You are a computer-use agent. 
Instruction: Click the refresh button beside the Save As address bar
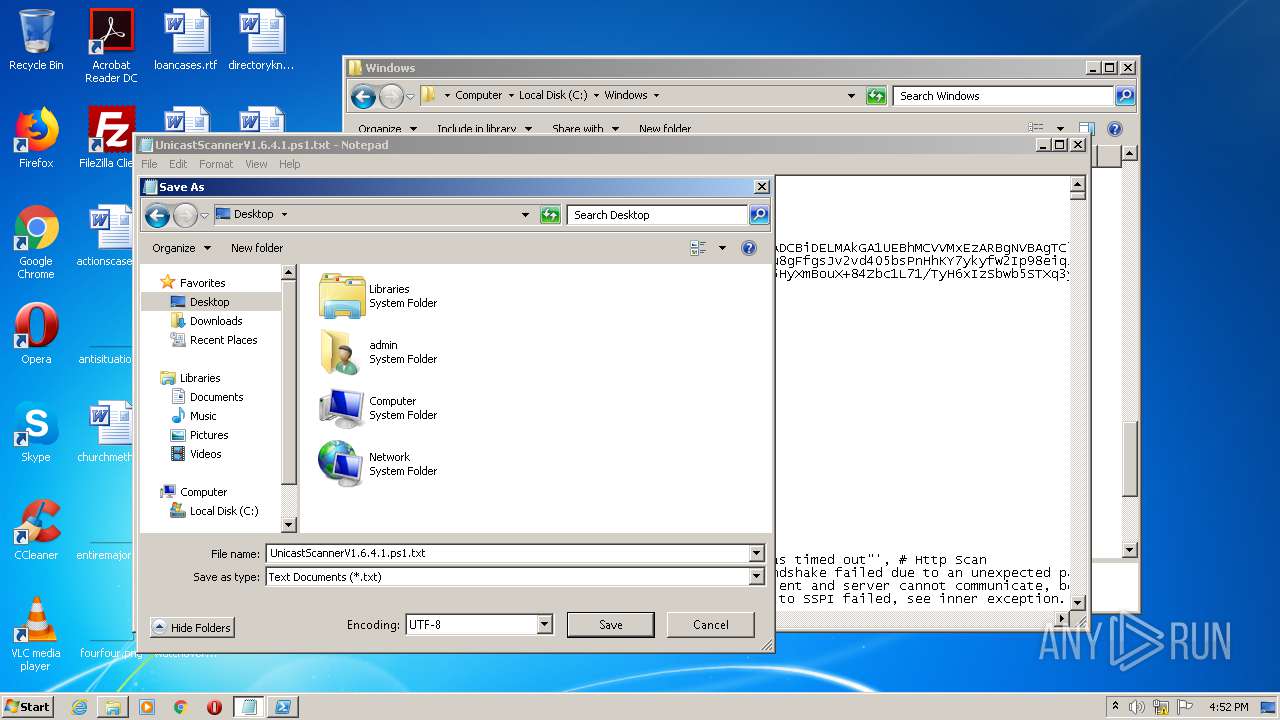click(x=550, y=215)
